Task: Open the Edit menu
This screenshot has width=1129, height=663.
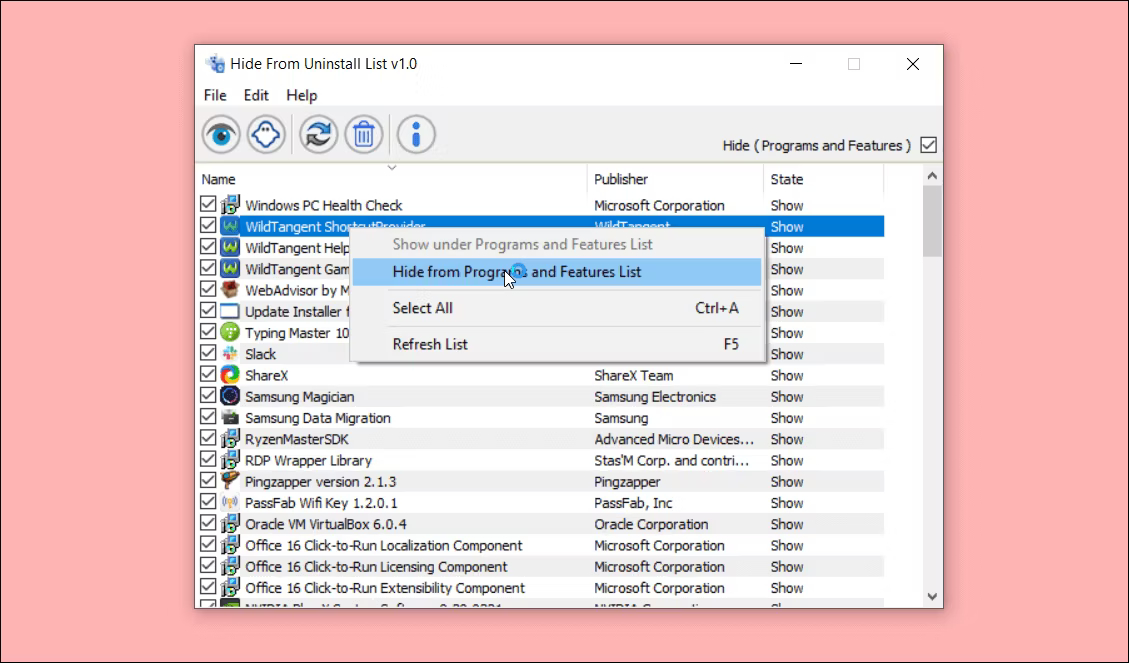Action: (x=256, y=95)
